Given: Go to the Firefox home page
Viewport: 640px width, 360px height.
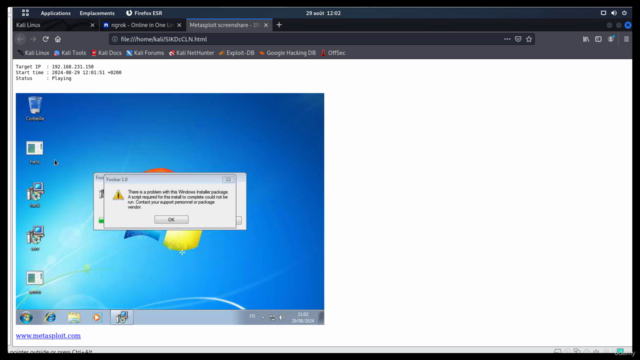Looking at the screenshot, I should pyautogui.click(x=58, y=39).
